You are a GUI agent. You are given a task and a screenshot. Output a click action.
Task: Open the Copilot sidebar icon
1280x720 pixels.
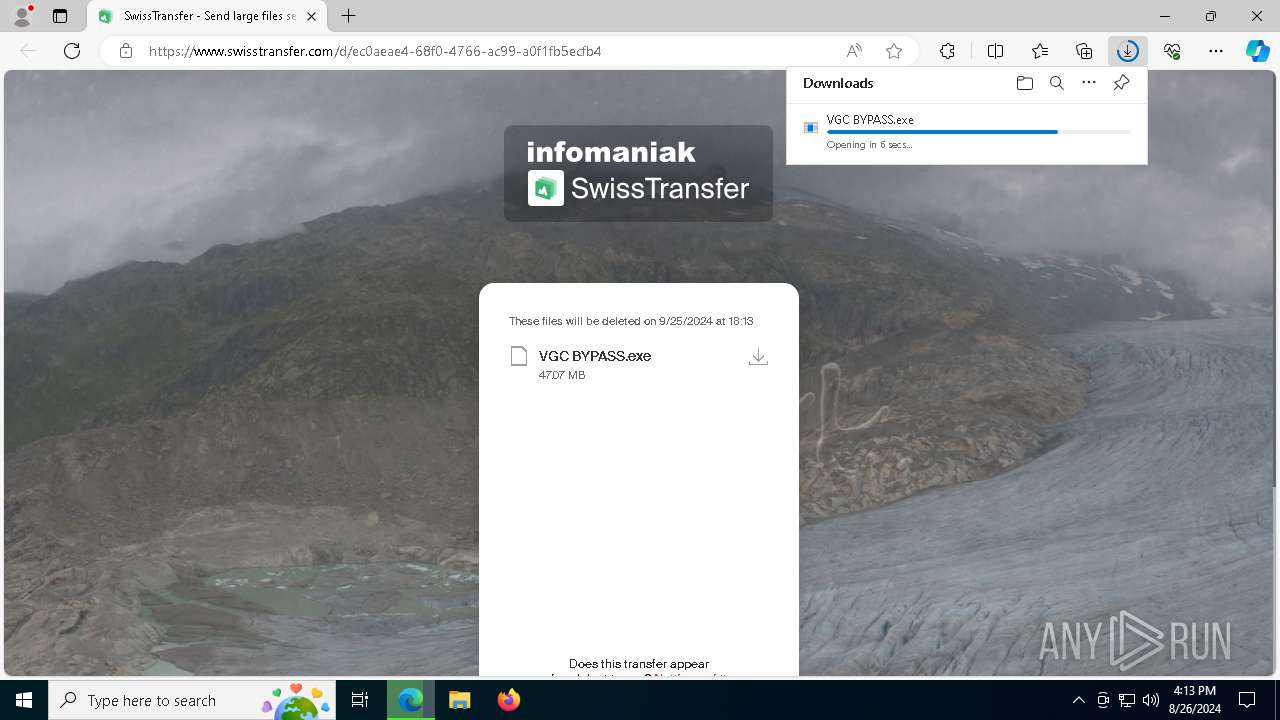[1258, 51]
